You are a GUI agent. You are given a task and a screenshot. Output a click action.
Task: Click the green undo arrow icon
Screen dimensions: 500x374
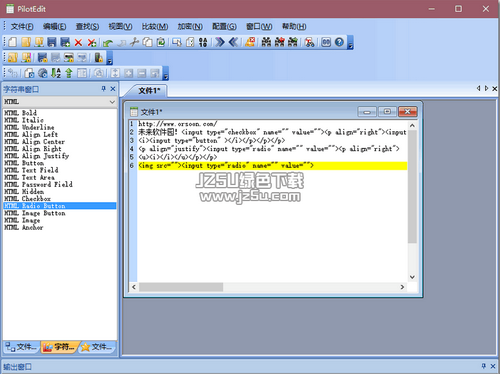(x=108, y=43)
